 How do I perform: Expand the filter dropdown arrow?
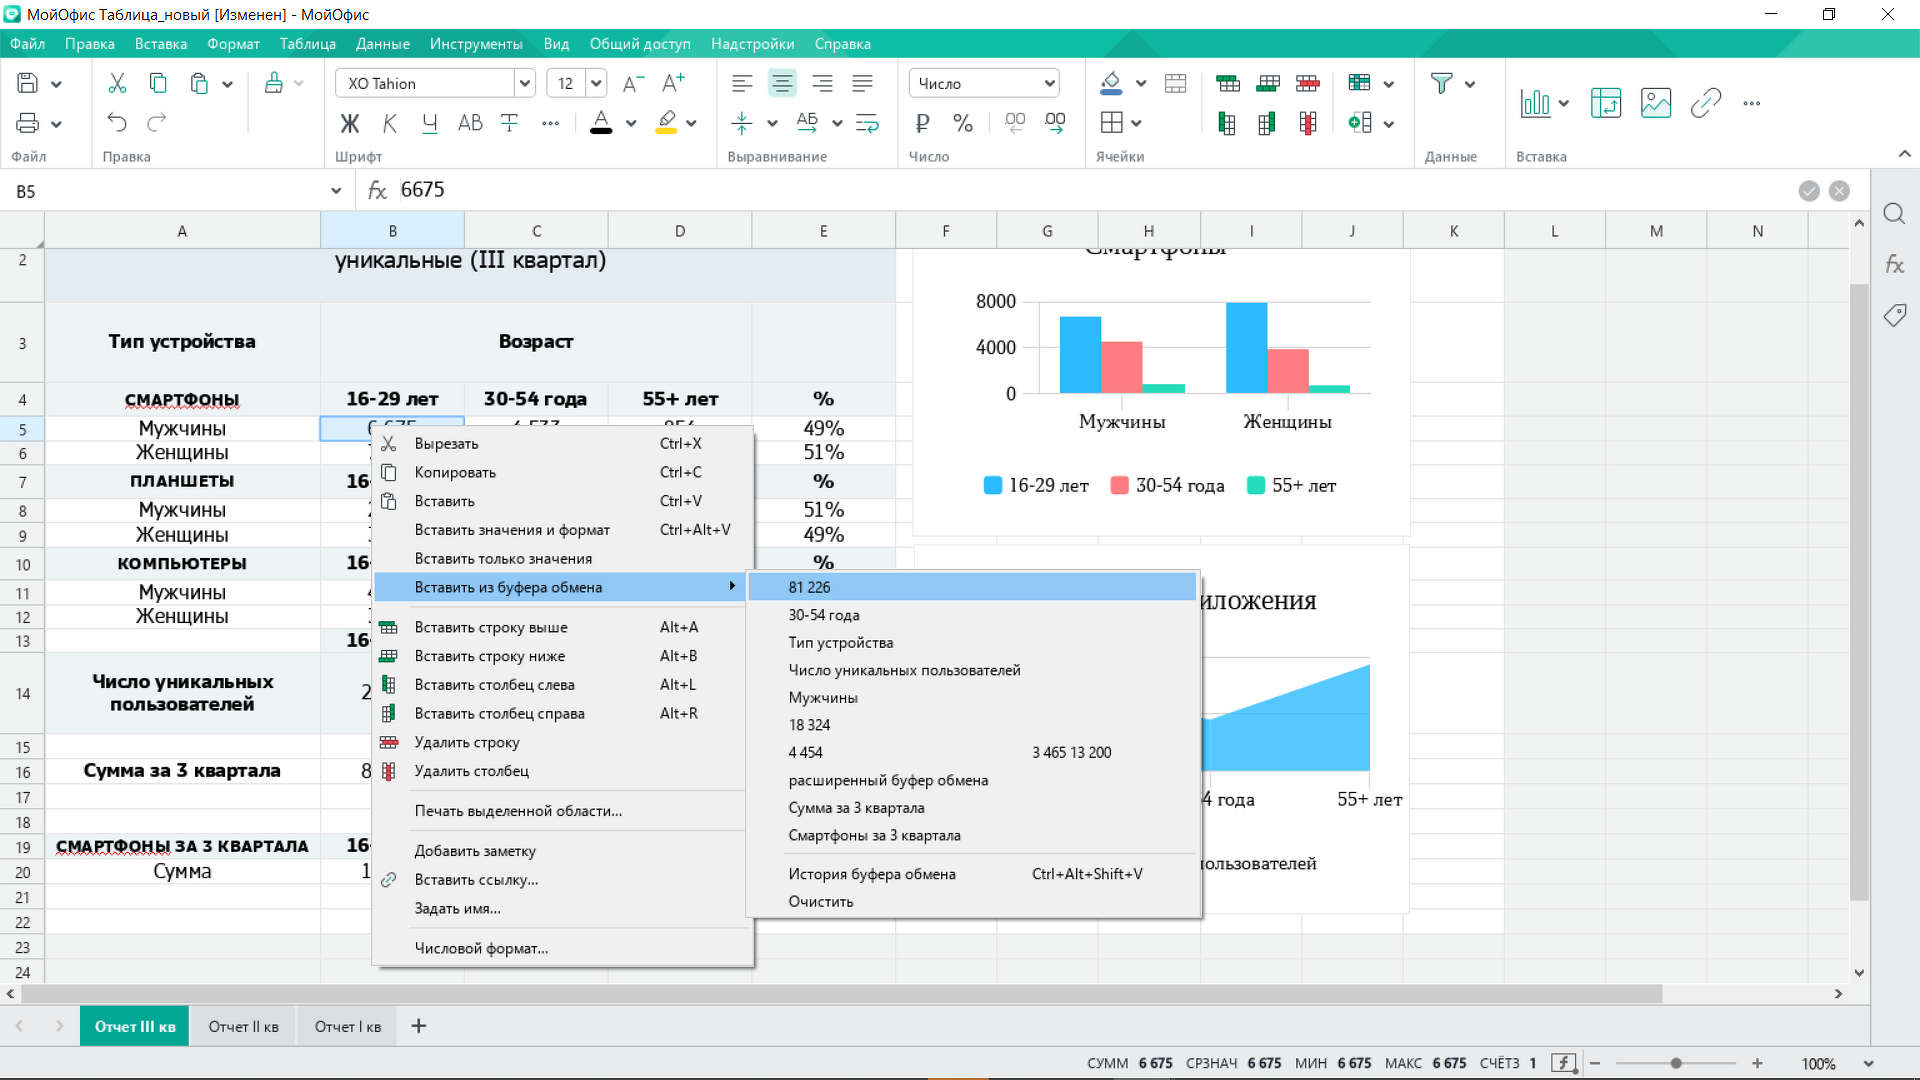pos(1470,85)
